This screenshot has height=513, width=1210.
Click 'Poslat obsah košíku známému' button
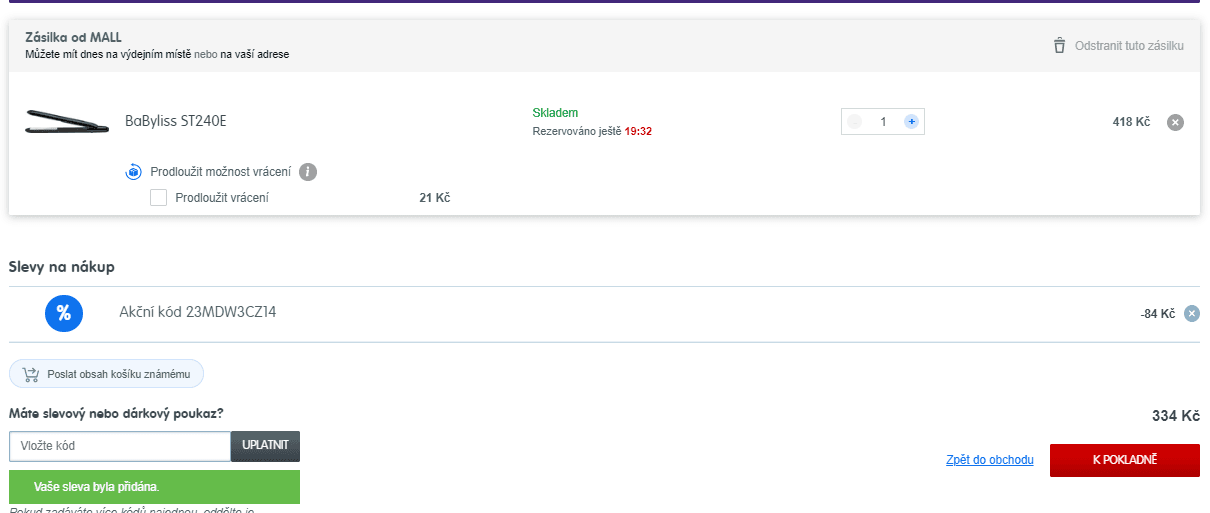pyautogui.click(x=106, y=374)
